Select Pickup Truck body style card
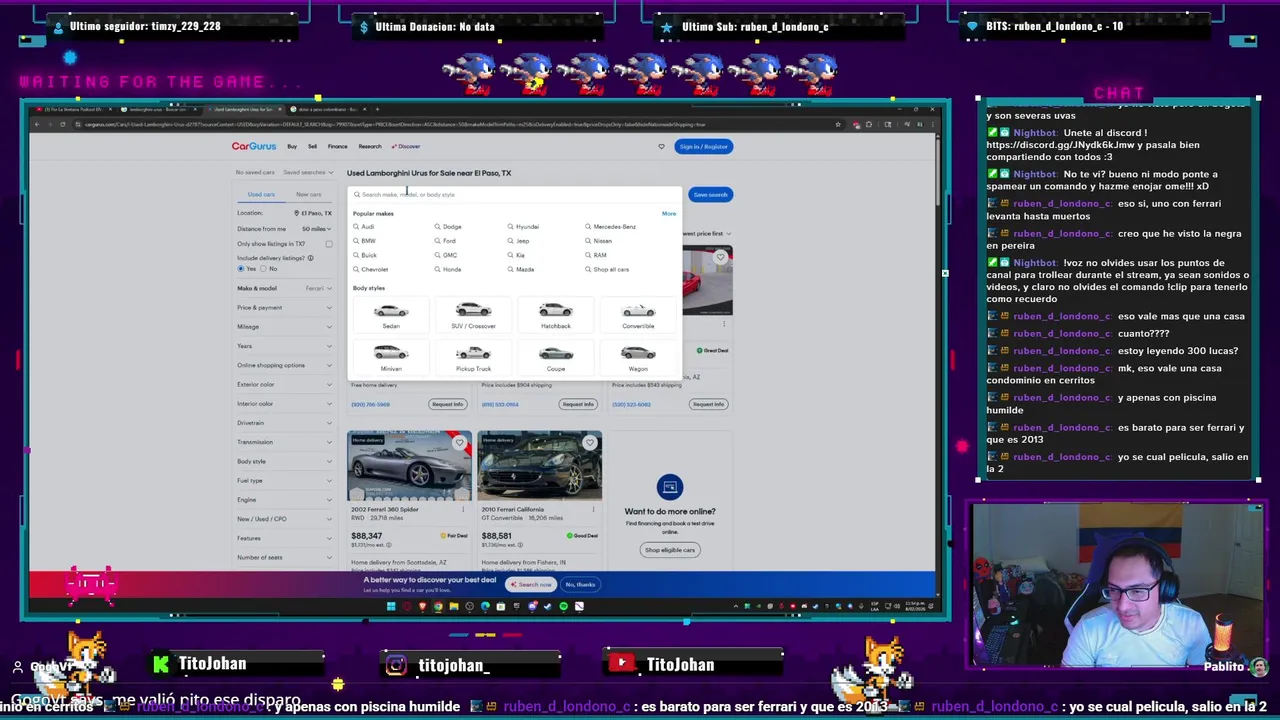 coord(473,358)
